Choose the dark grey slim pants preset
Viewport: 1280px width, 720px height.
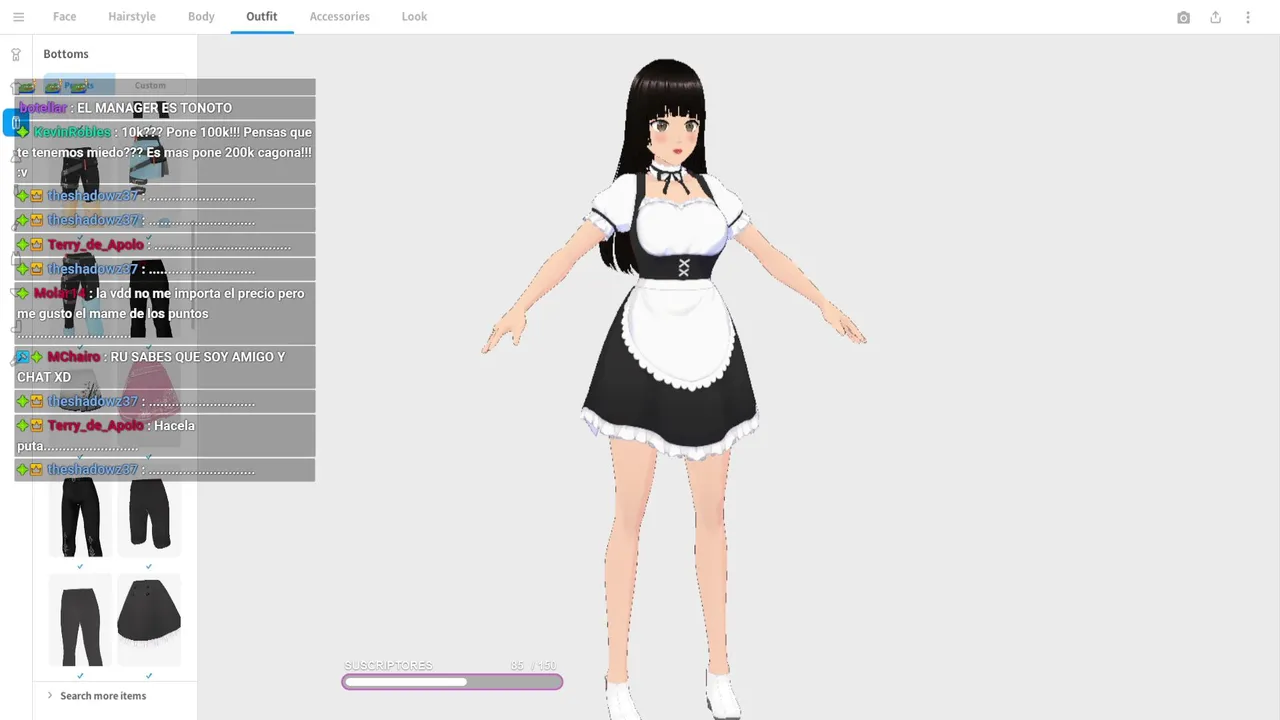tap(81, 620)
